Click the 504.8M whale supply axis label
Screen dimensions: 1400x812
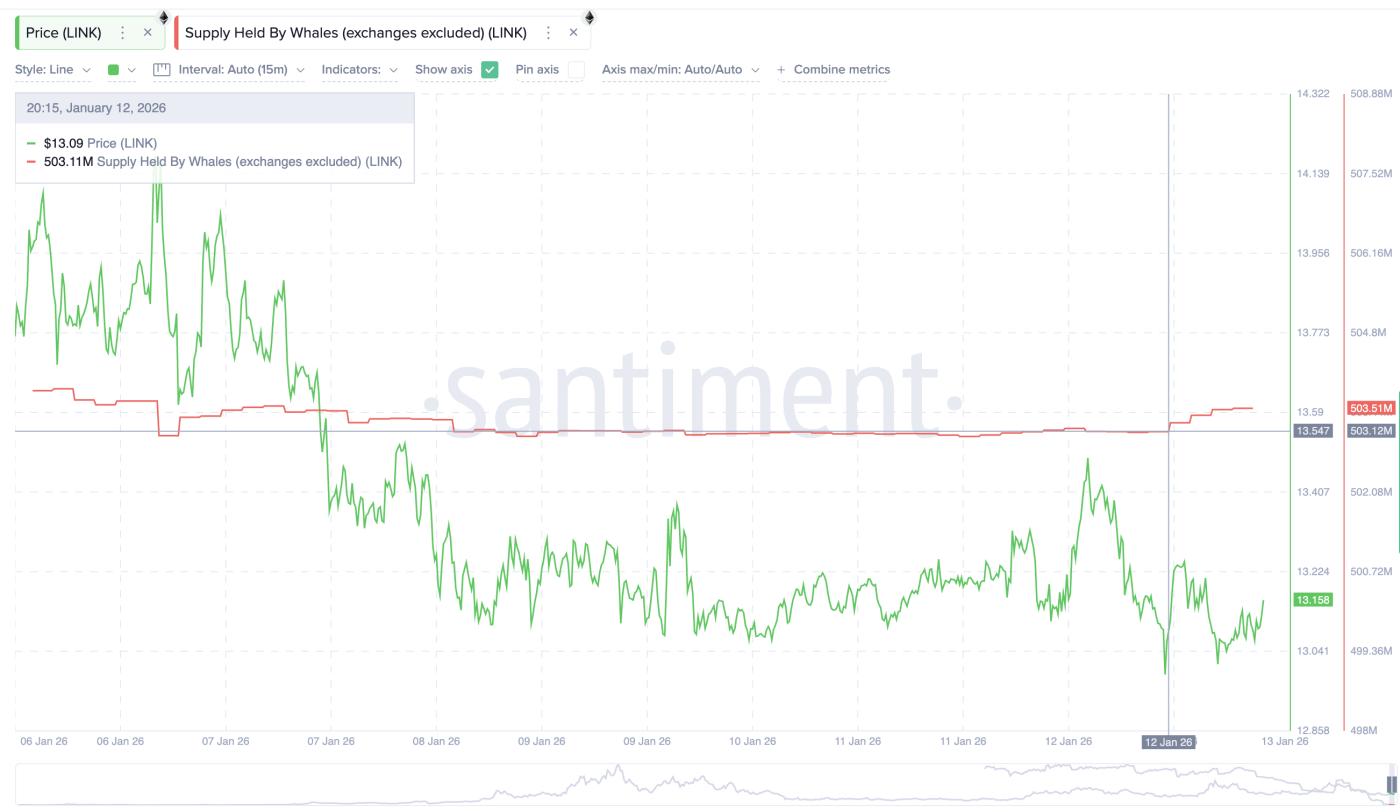pyautogui.click(x=1368, y=332)
